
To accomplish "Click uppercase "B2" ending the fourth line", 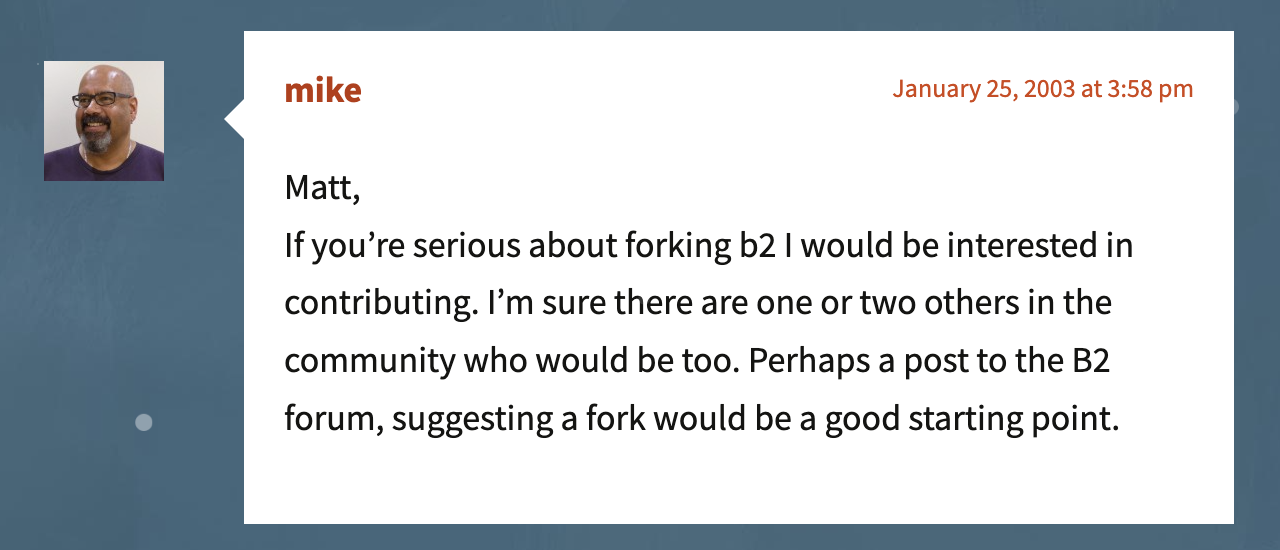I will (1091, 360).
